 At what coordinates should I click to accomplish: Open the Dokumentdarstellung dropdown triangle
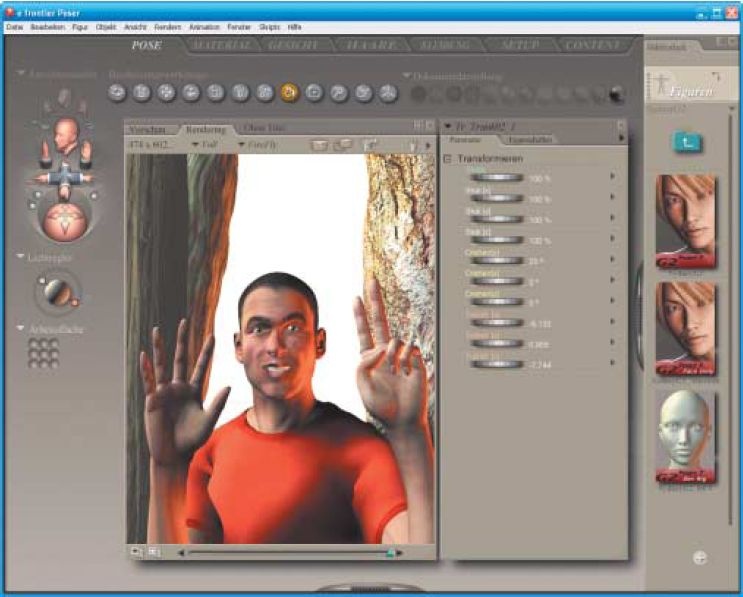click(x=407, y=75)
